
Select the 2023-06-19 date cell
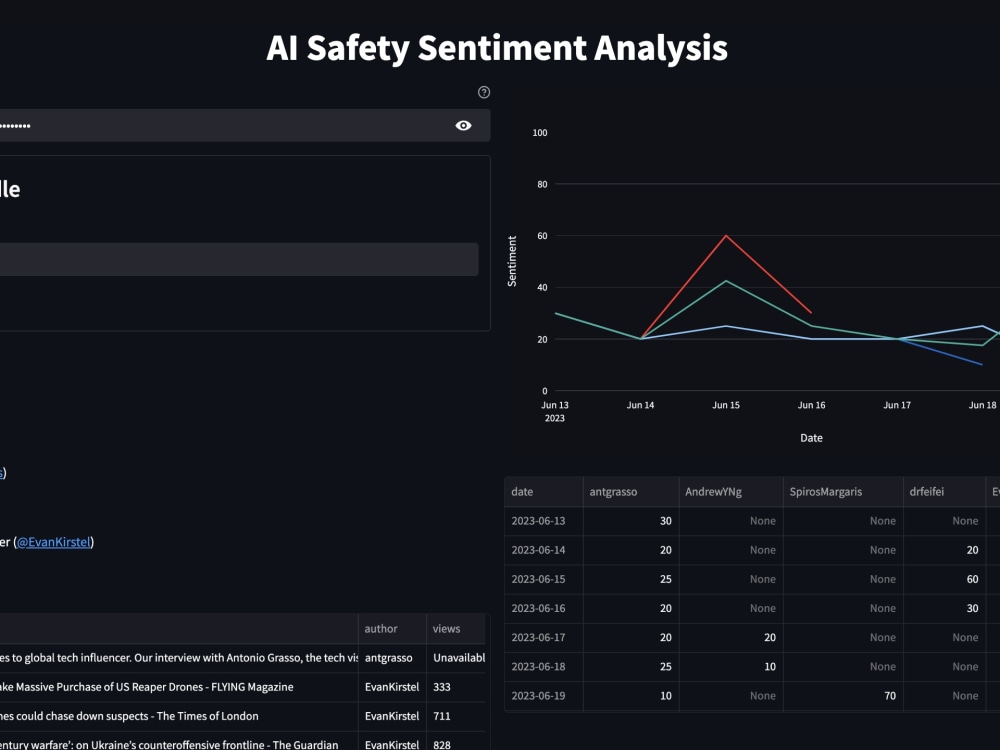point(543,696)
